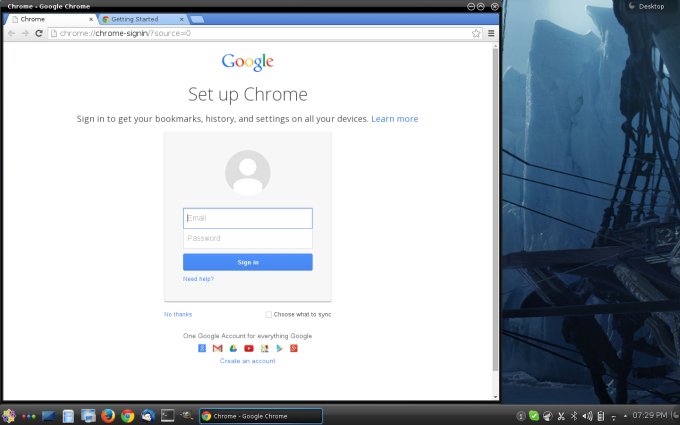
Task: Click the info notification tray icon
Action: [x=521, y=416]
